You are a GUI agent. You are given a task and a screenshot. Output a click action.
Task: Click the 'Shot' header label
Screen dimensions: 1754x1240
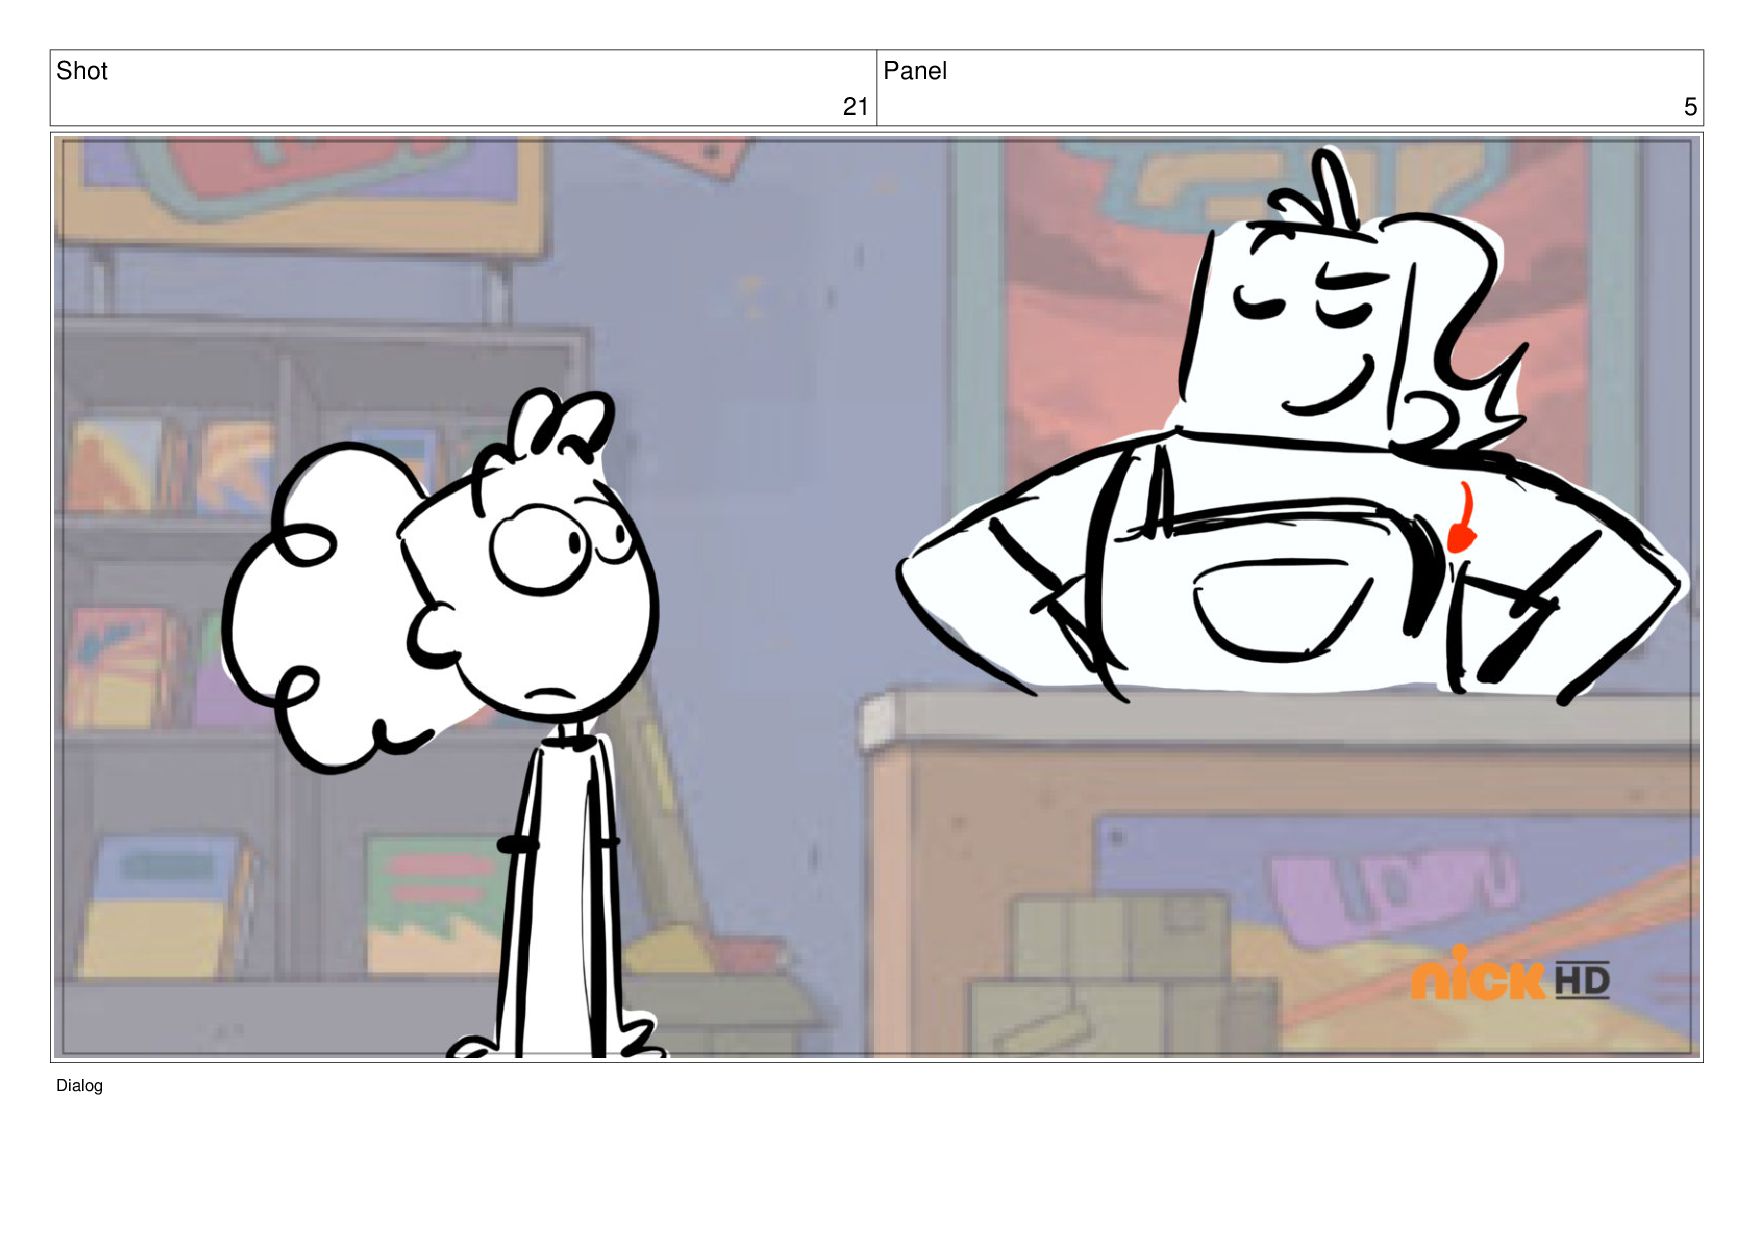[82, 71]
